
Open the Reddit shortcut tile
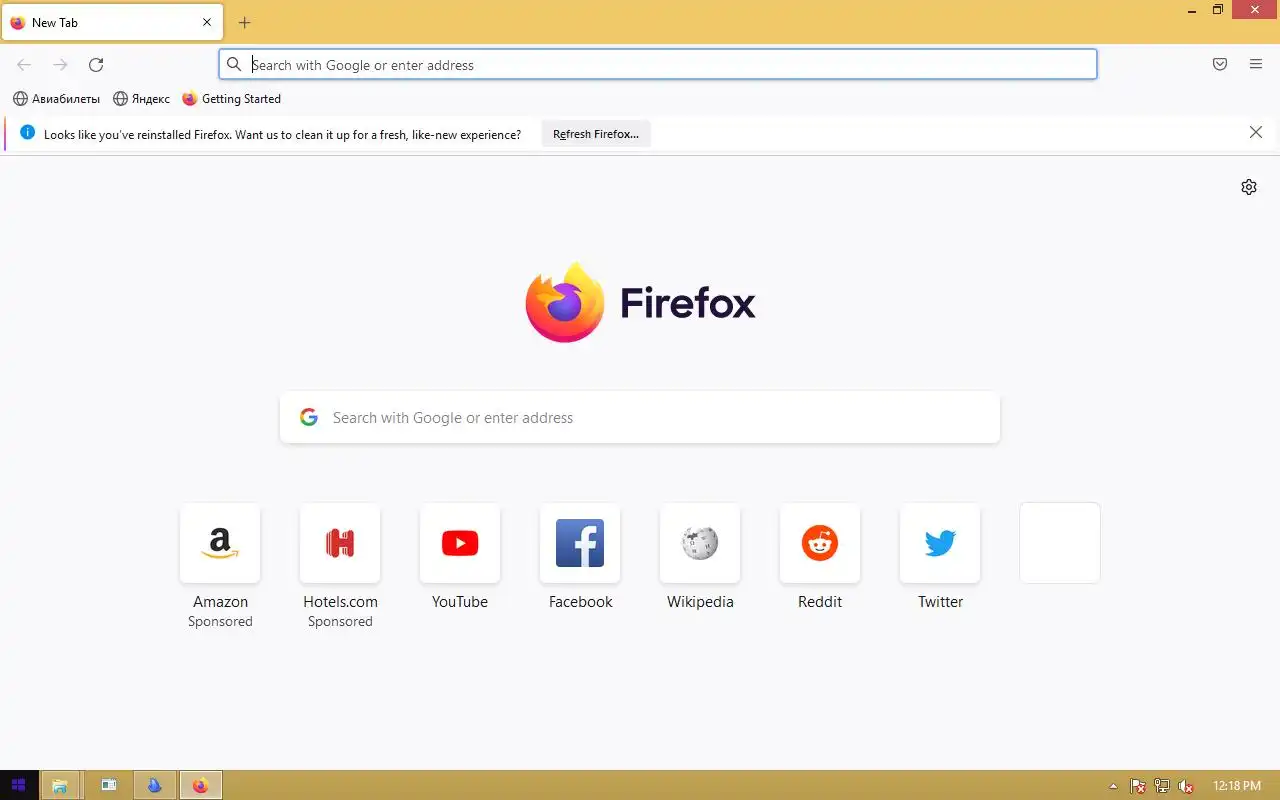tap(820, 543)
